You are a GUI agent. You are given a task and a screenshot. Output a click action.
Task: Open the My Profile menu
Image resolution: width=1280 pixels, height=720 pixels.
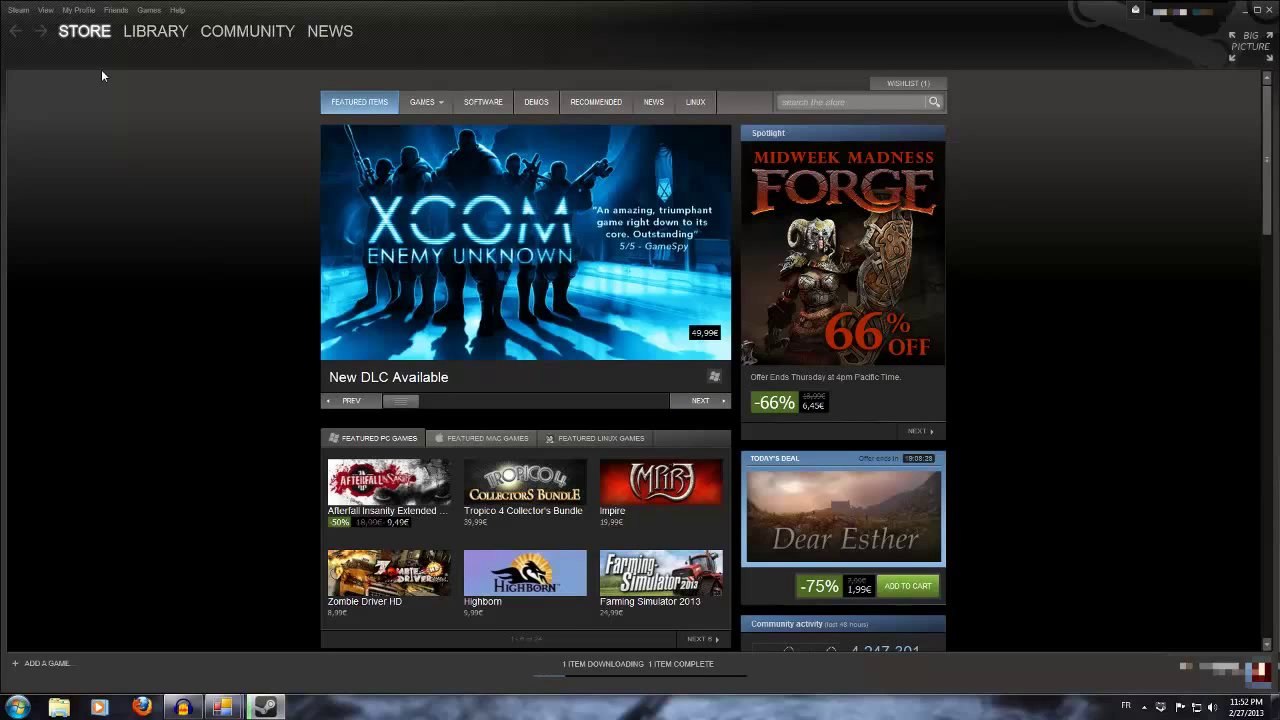(79, 10)
